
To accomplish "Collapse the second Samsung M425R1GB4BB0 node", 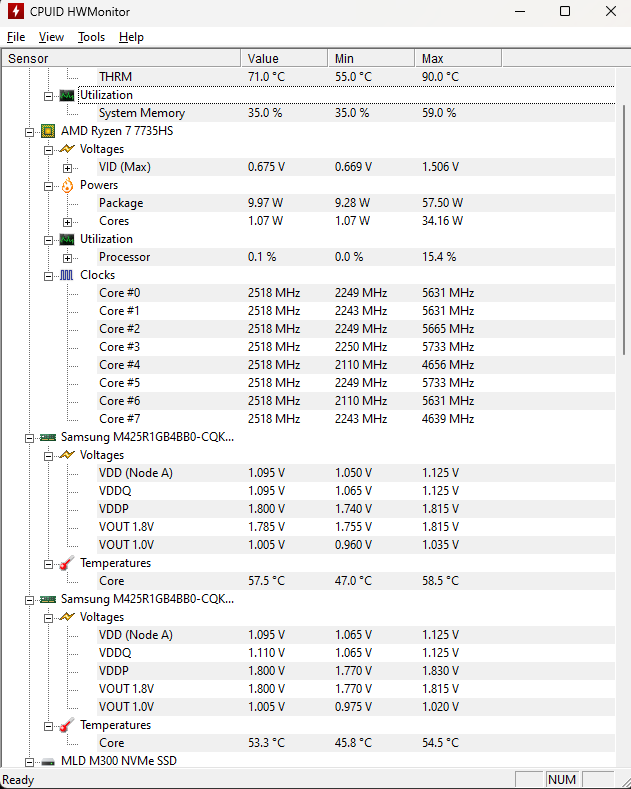I will [x=30, y=600].
